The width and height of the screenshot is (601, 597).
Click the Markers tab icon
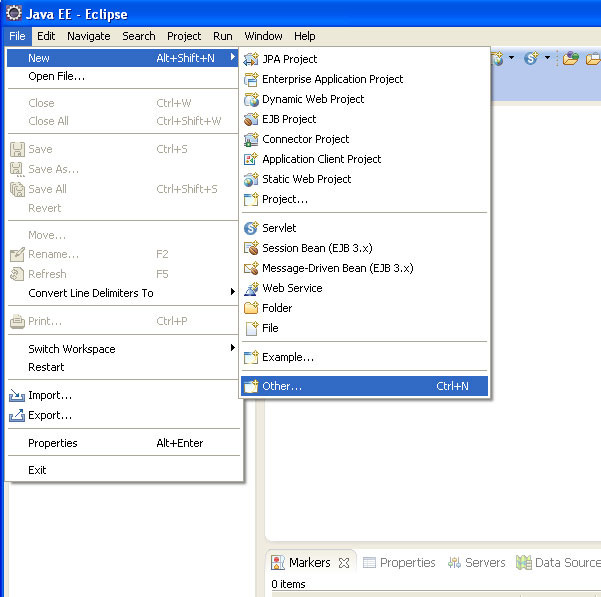[x=278, y=563]
